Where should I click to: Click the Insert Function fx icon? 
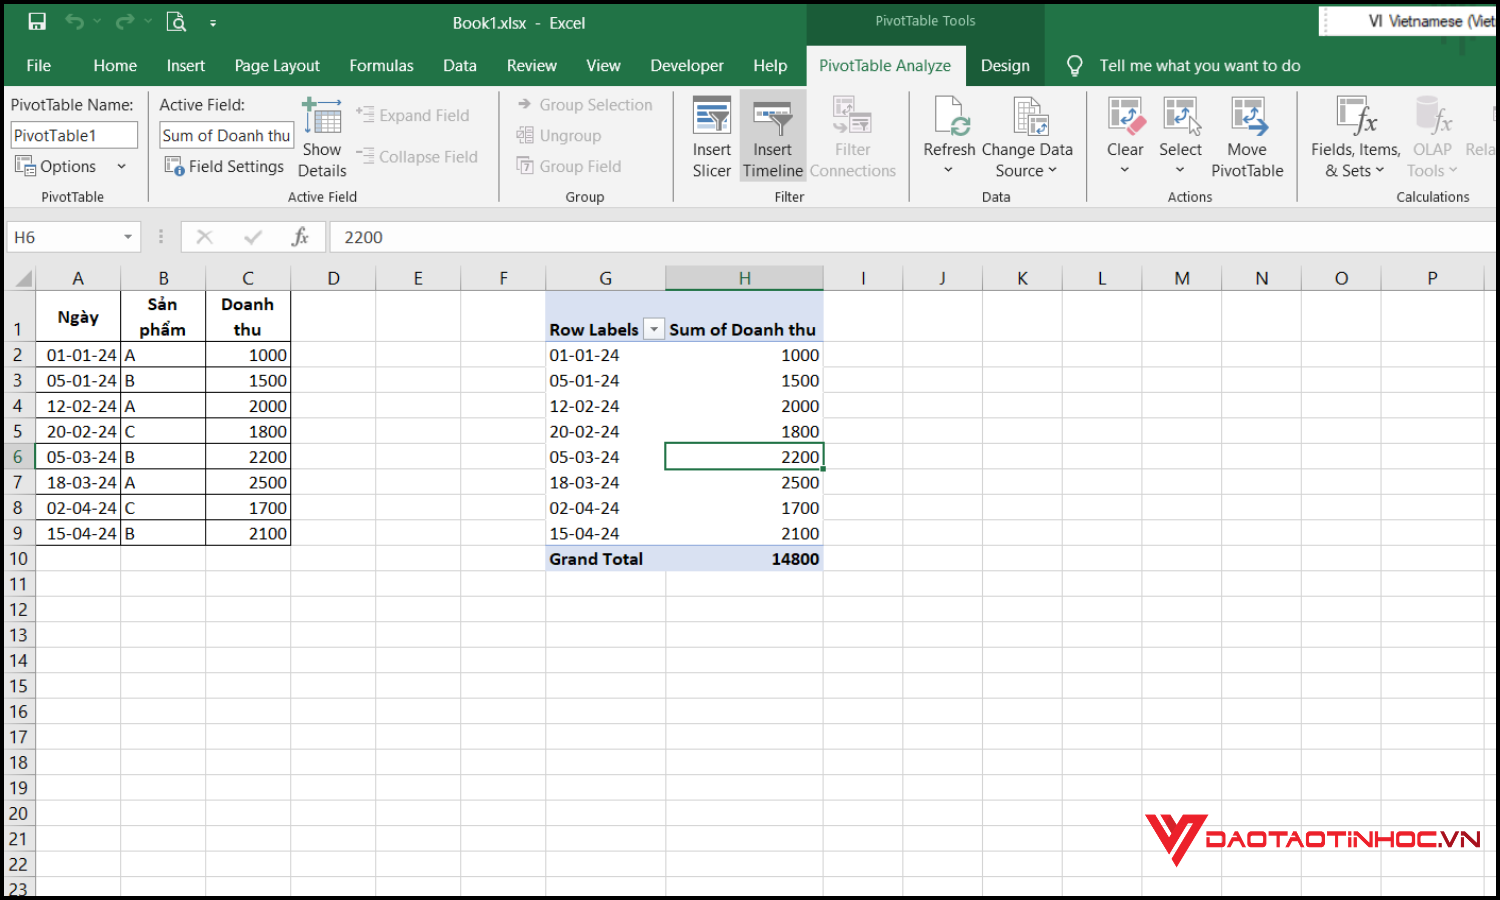[x=300, y=237]
